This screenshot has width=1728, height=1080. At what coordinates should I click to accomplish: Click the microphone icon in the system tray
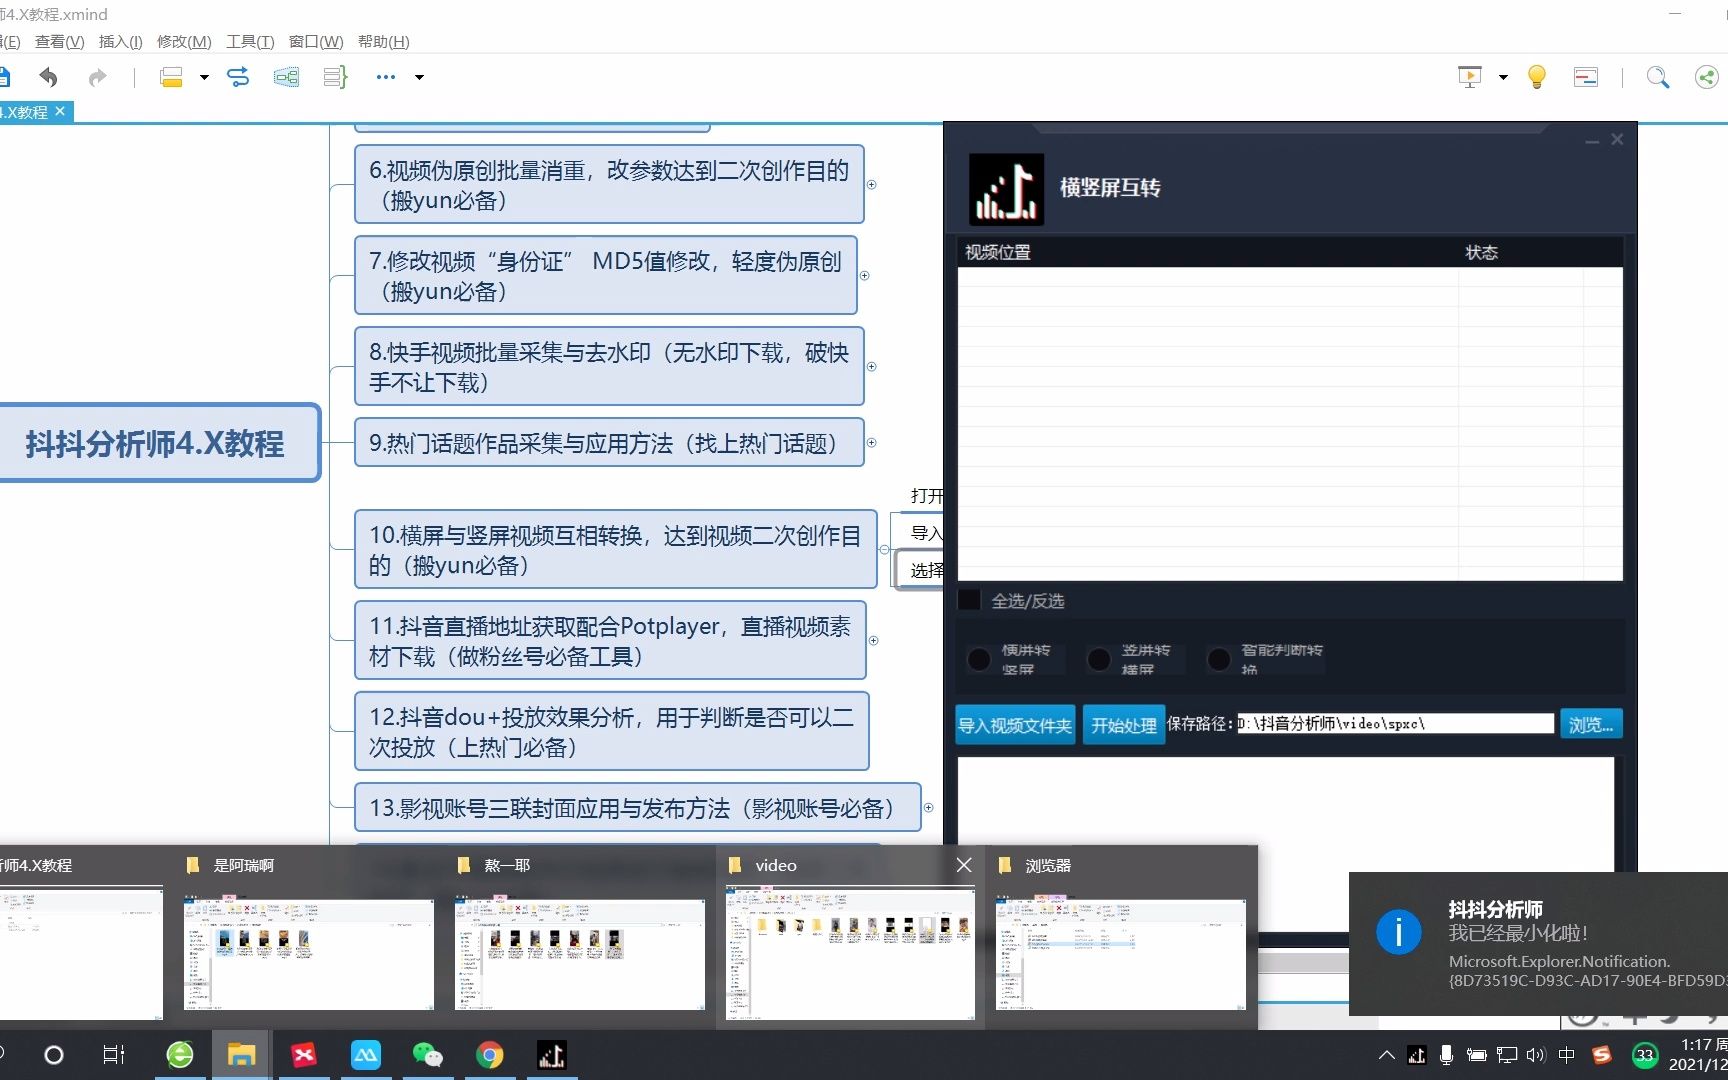tap(1446, 1055)
